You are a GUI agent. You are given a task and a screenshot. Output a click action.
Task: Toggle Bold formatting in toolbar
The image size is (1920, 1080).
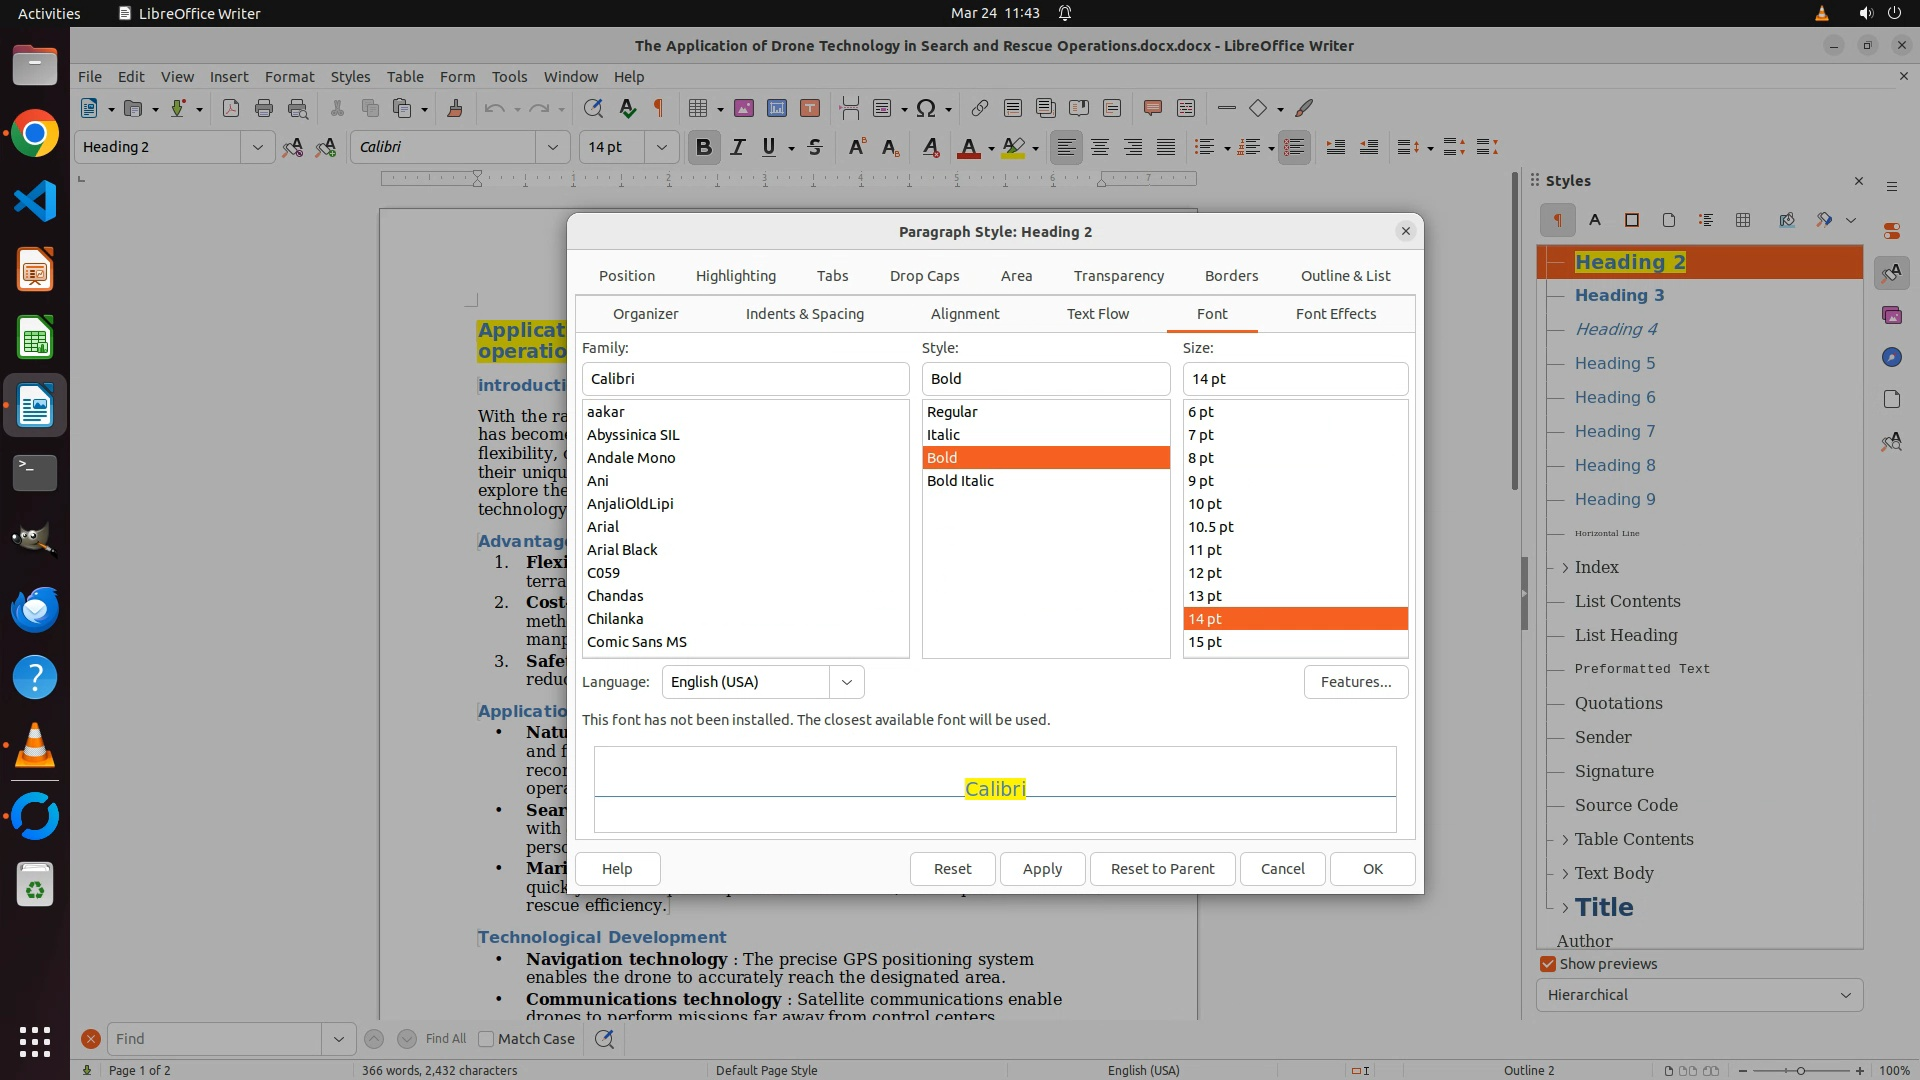pyautogui.click(x=703, y=148)
